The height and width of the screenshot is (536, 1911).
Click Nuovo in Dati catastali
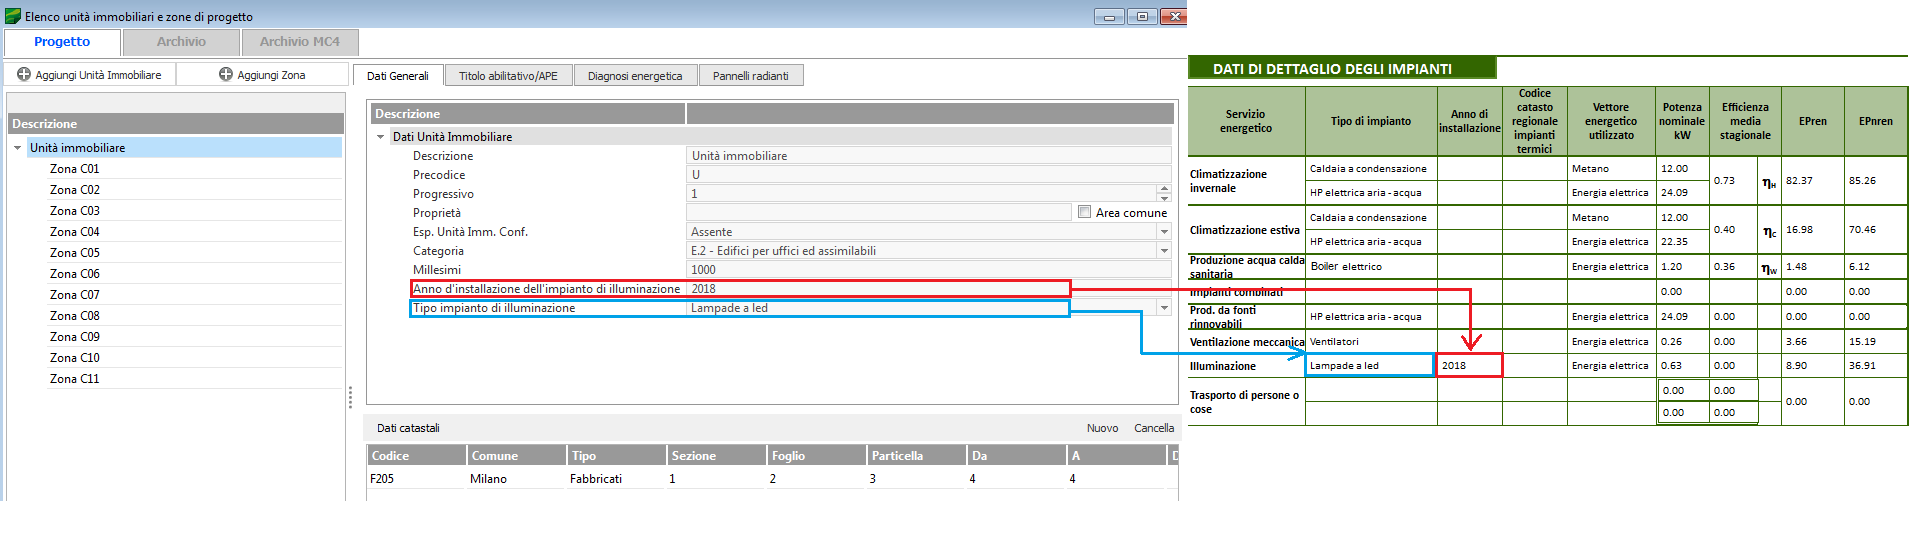(1102, 428)
